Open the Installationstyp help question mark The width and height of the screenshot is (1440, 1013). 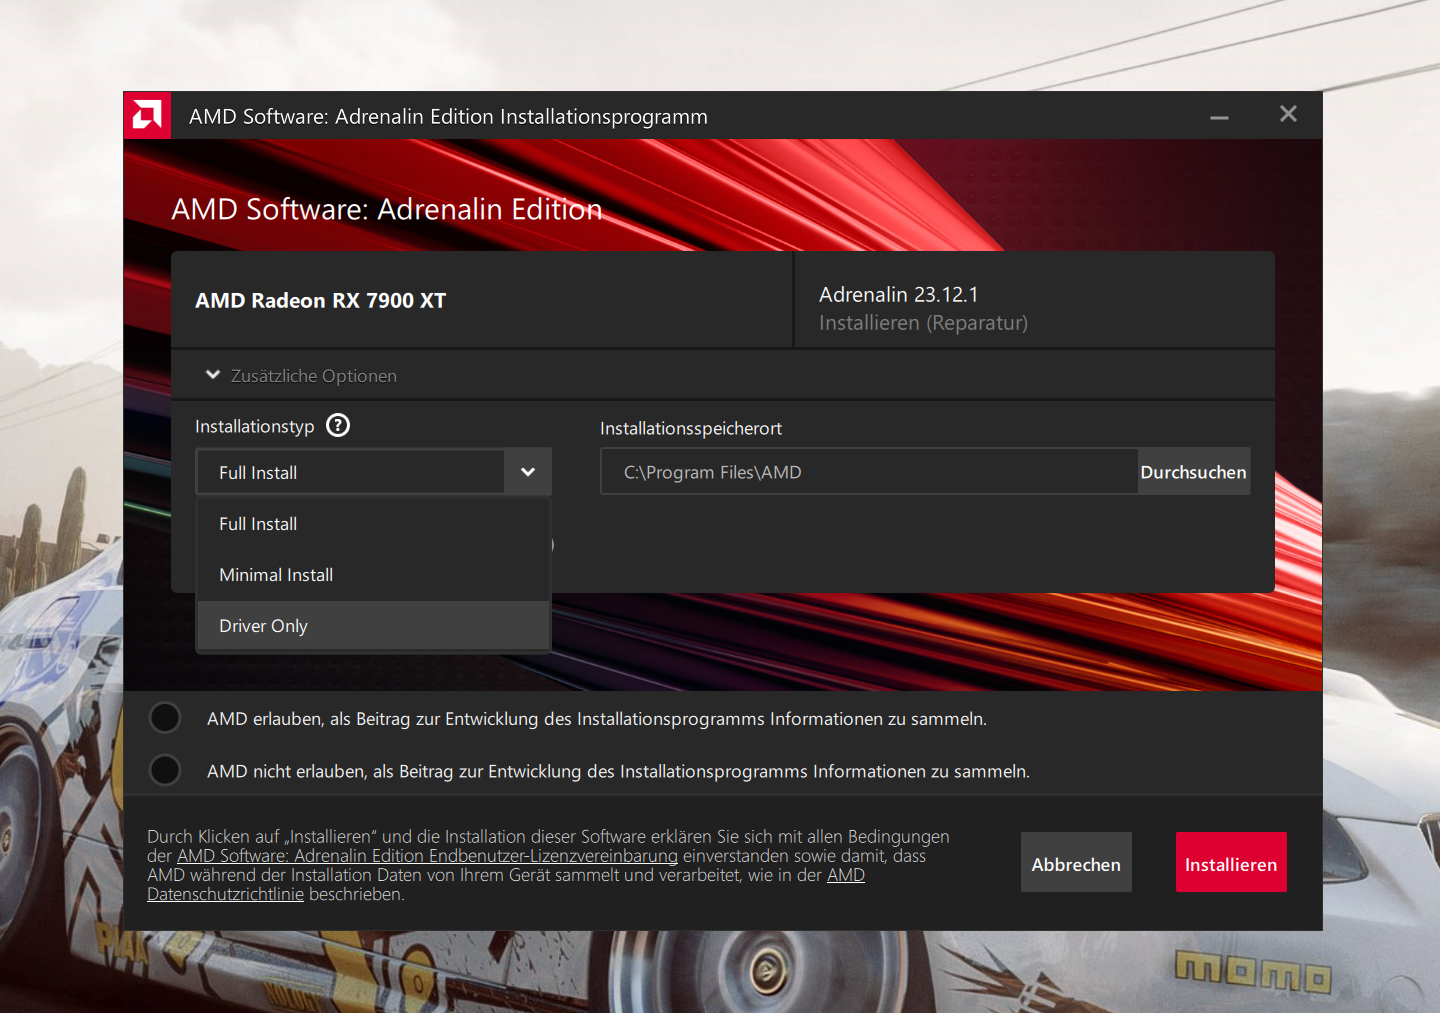click(338, 425)
